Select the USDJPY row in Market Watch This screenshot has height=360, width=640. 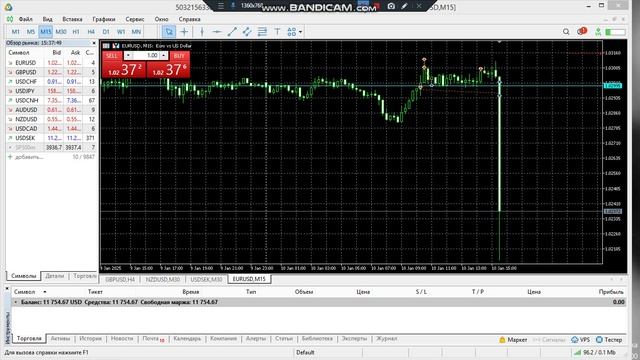point(51,91)
